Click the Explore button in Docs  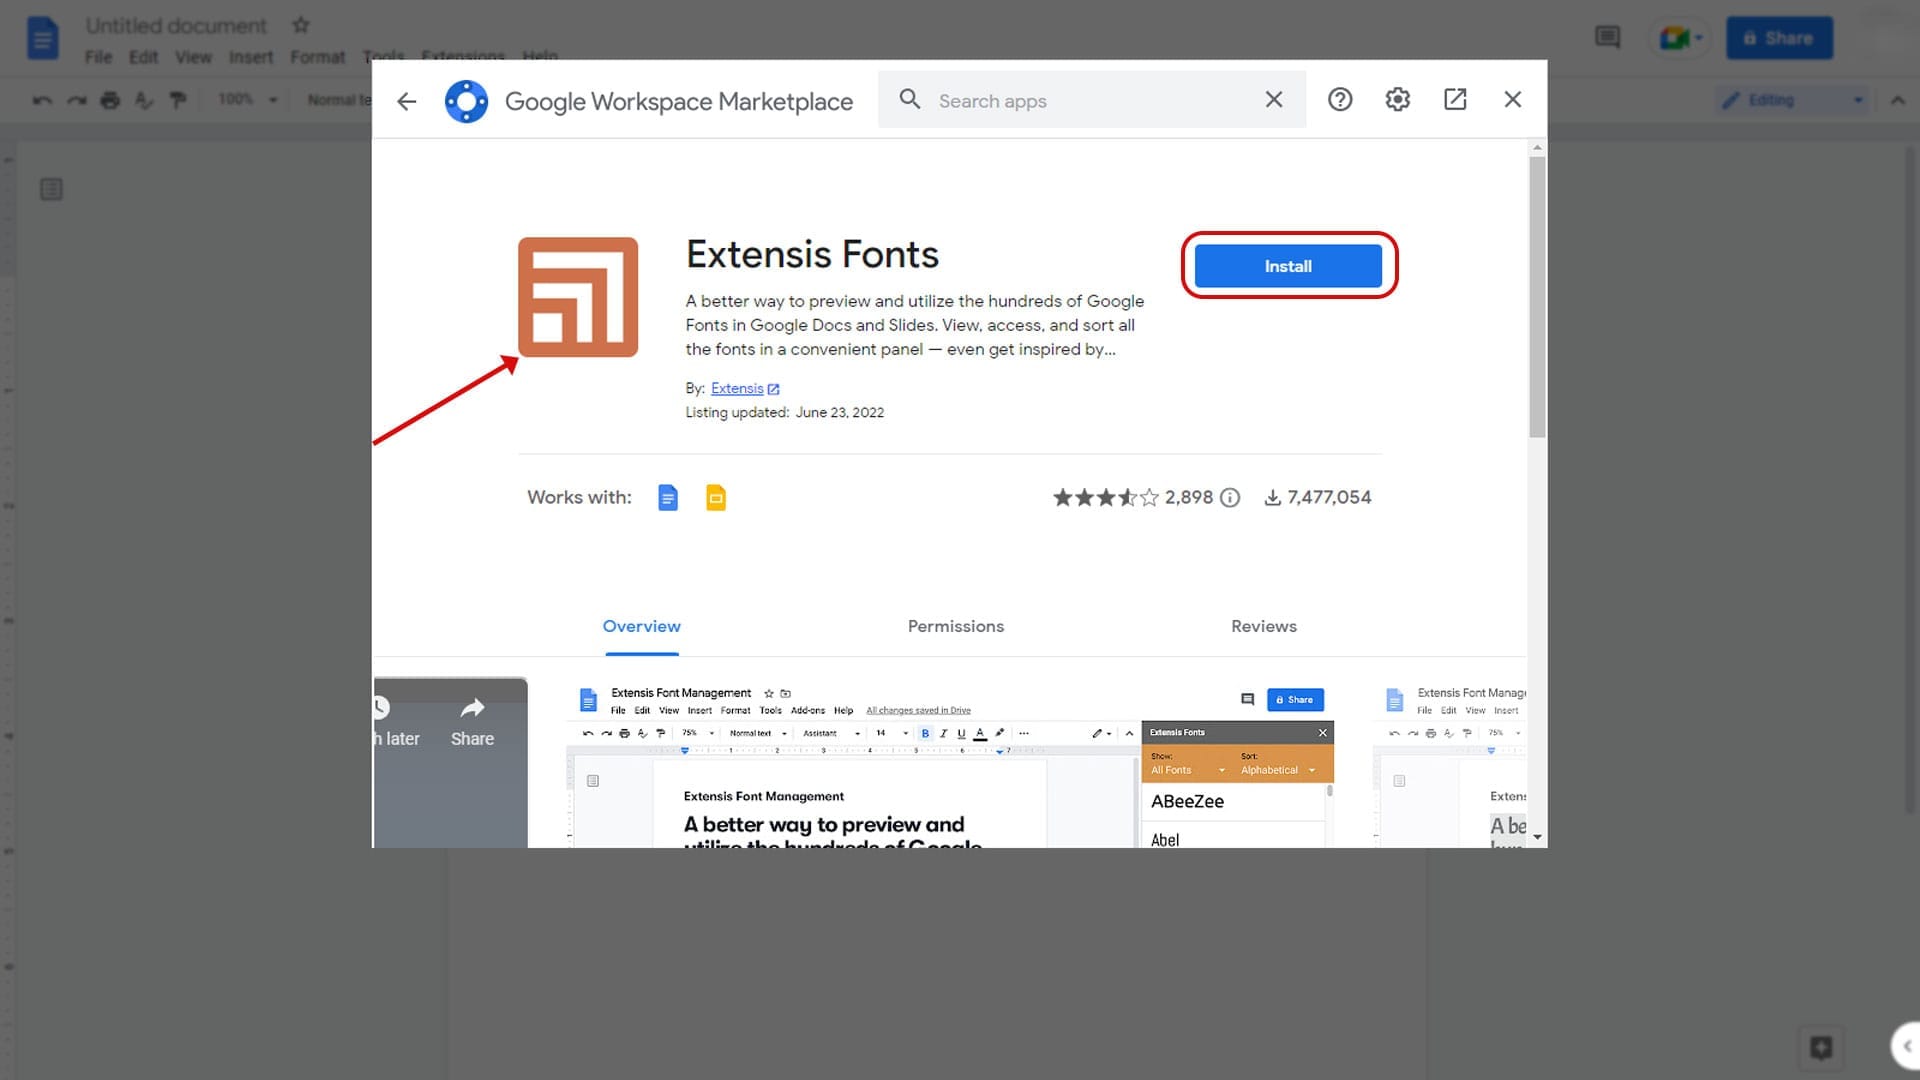coord(1820,1047)
